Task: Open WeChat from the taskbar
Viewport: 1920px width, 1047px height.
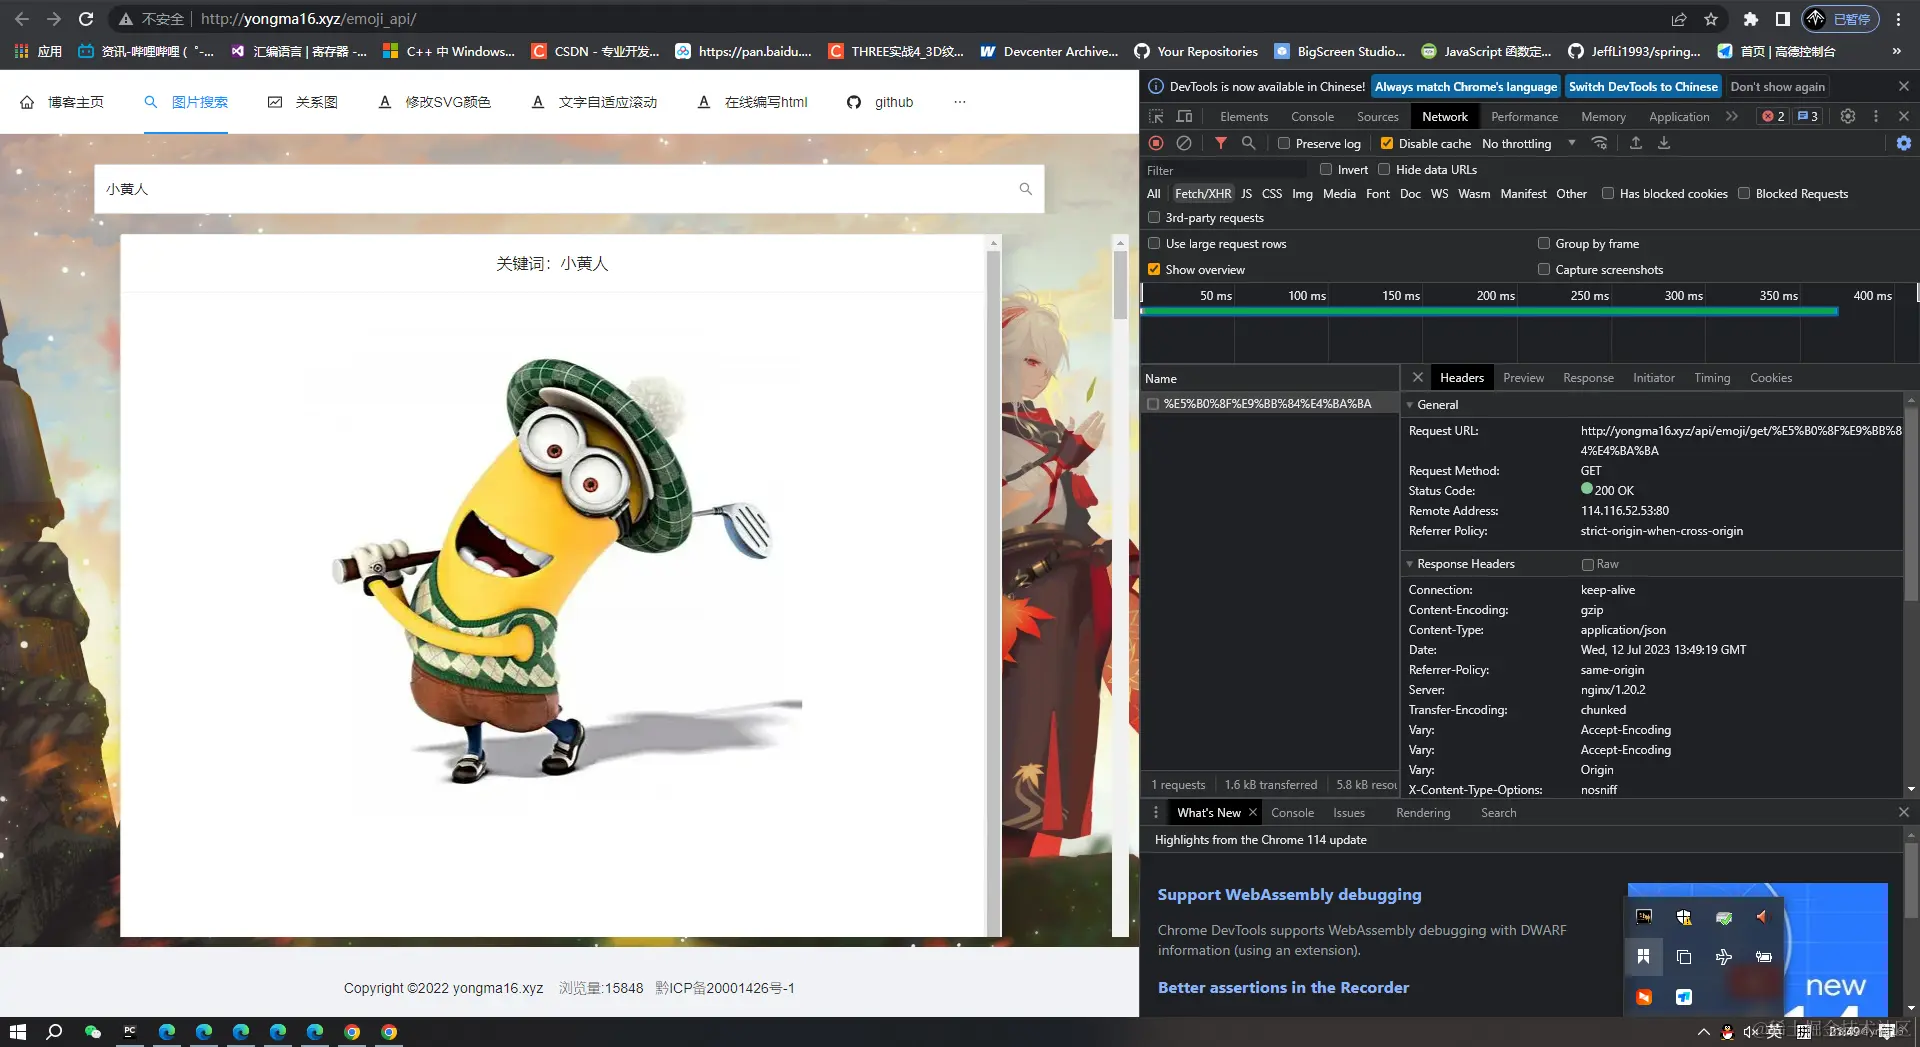Action: coord(93,1032)
